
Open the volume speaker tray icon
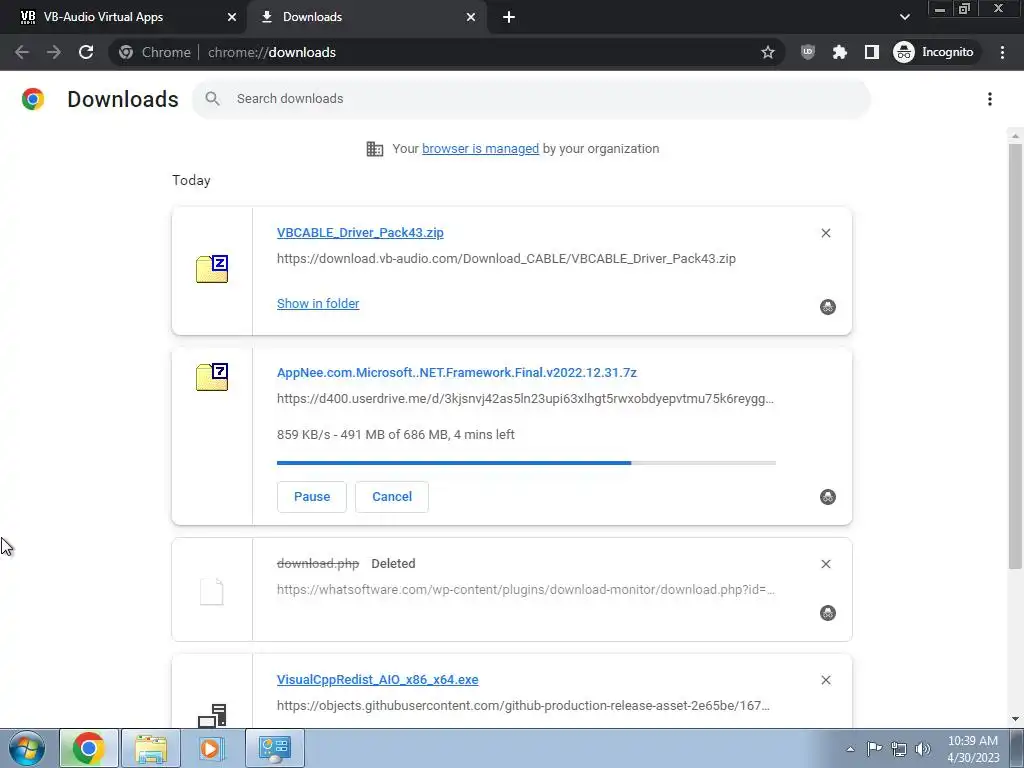[923, 749]
